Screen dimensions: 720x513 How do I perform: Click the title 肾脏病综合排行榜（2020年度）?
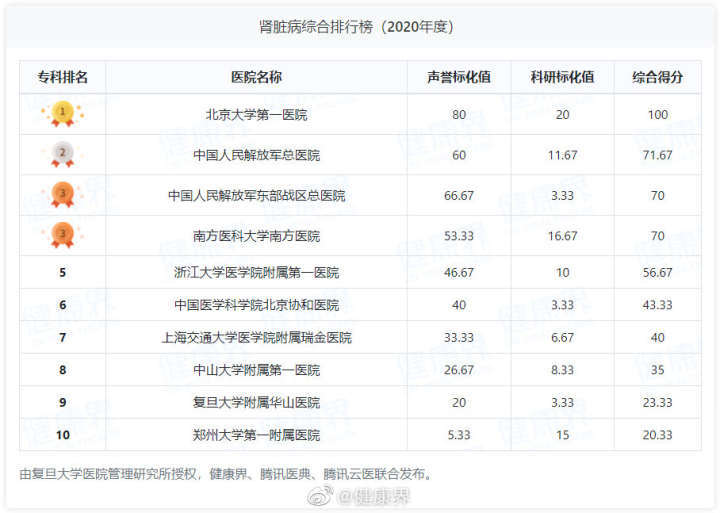click(356, 27)
